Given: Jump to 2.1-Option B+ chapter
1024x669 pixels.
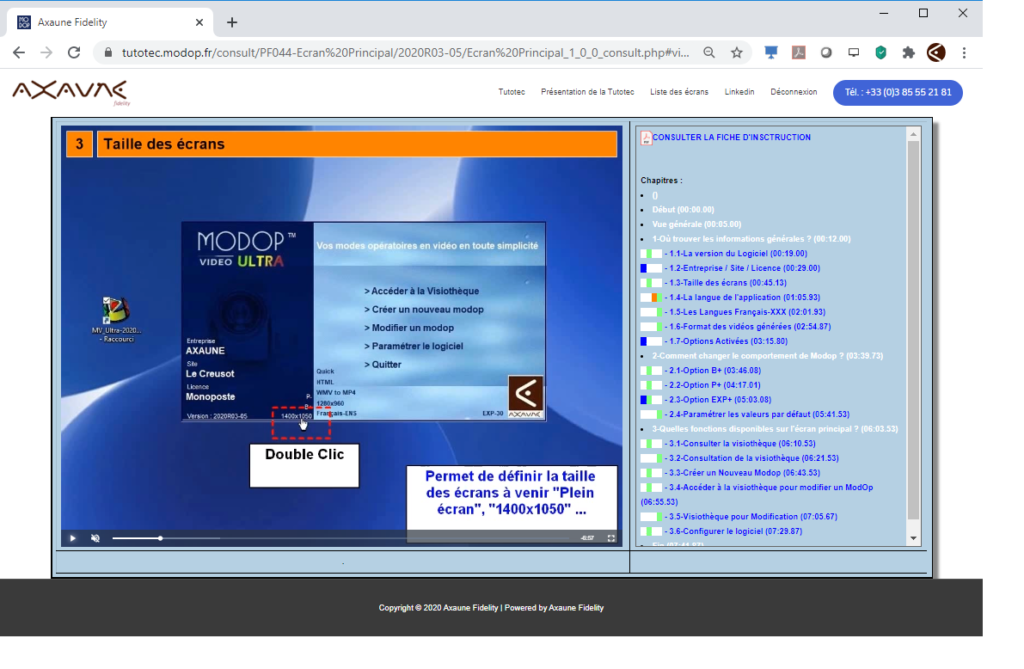Looking at the screenshot, I should 712,370.
